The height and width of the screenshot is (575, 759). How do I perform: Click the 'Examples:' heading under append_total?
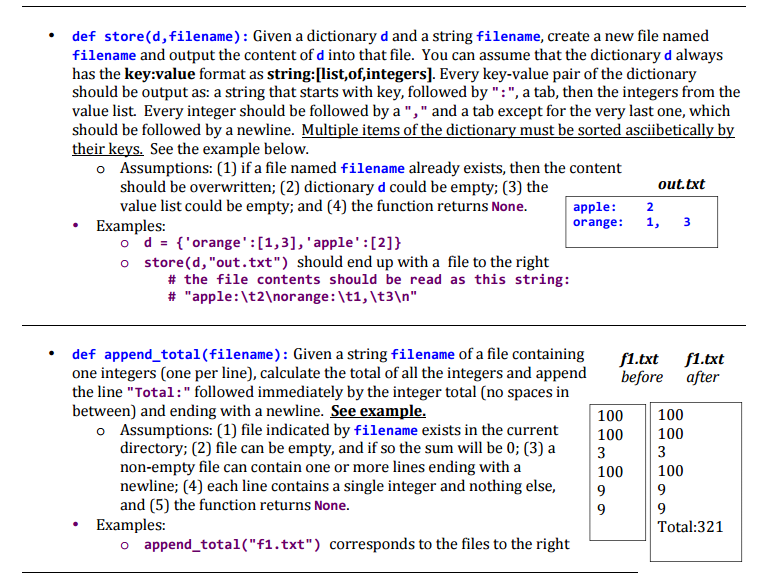click(131, 525)
